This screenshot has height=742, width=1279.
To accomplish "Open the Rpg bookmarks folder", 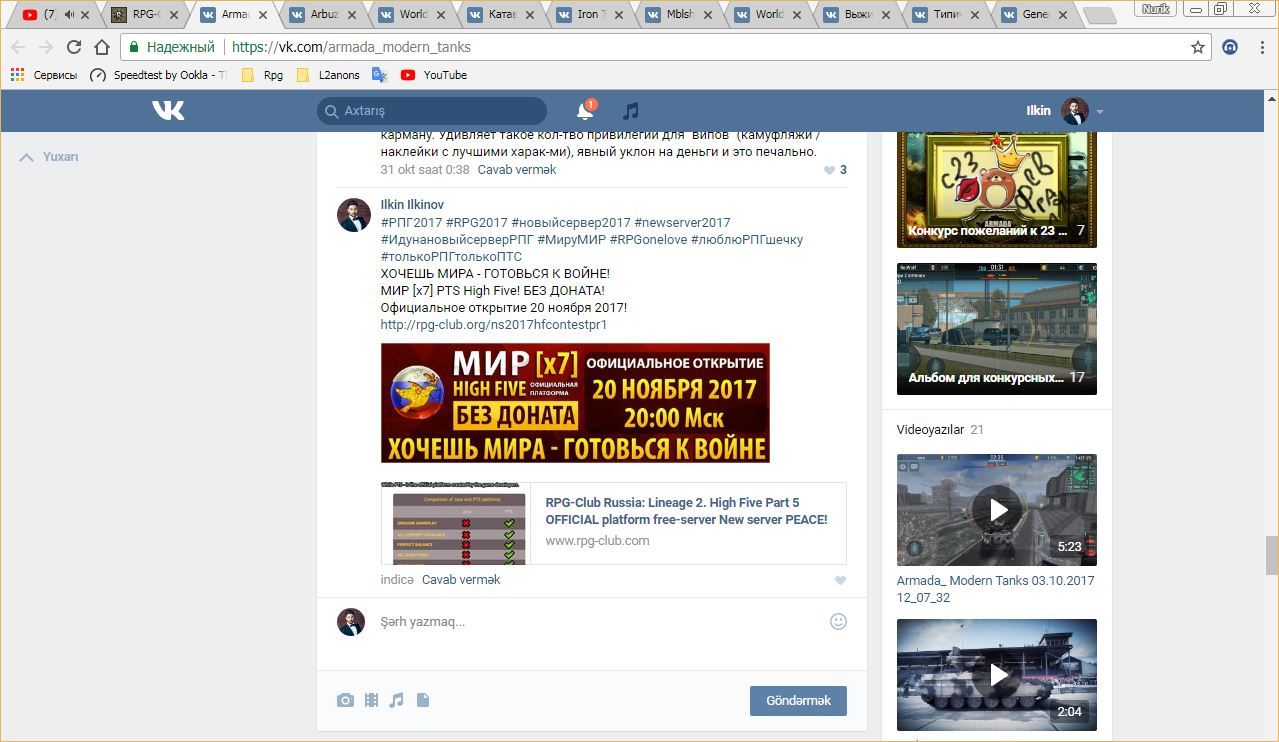I will point(263,75).
